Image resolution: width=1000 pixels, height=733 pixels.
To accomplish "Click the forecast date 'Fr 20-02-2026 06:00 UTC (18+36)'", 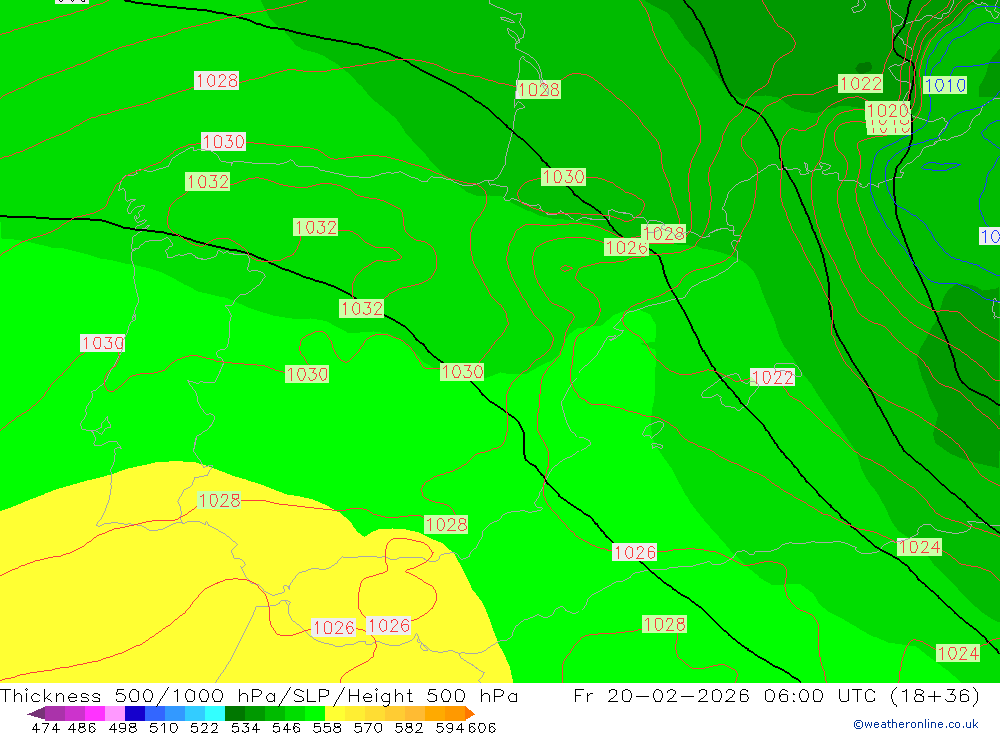I will (x=776, y=695).
